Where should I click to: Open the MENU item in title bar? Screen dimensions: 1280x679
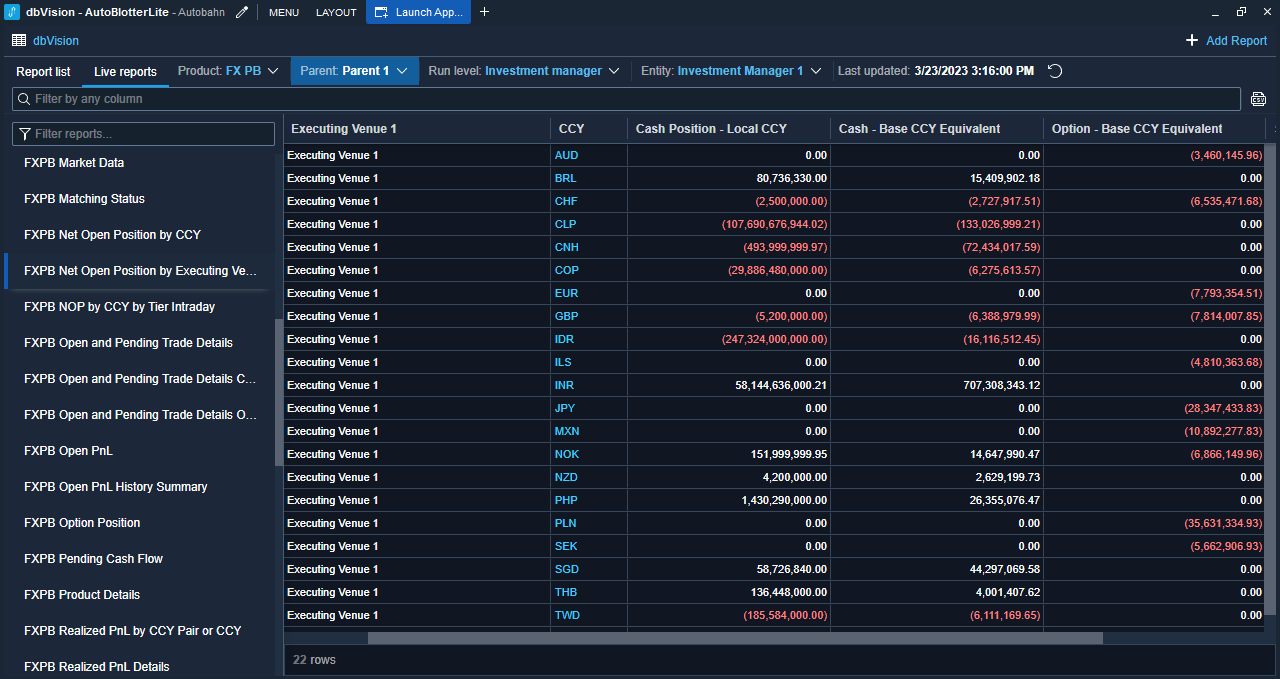283,12
